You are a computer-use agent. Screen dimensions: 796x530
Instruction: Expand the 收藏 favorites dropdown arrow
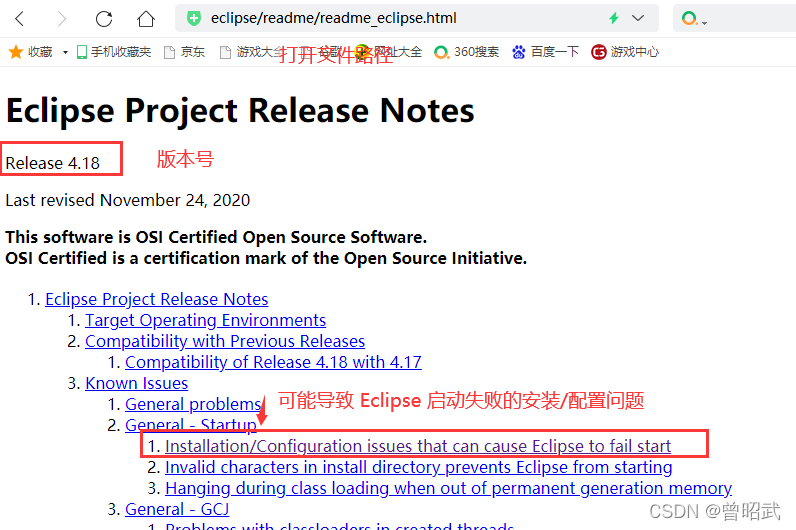65,52
